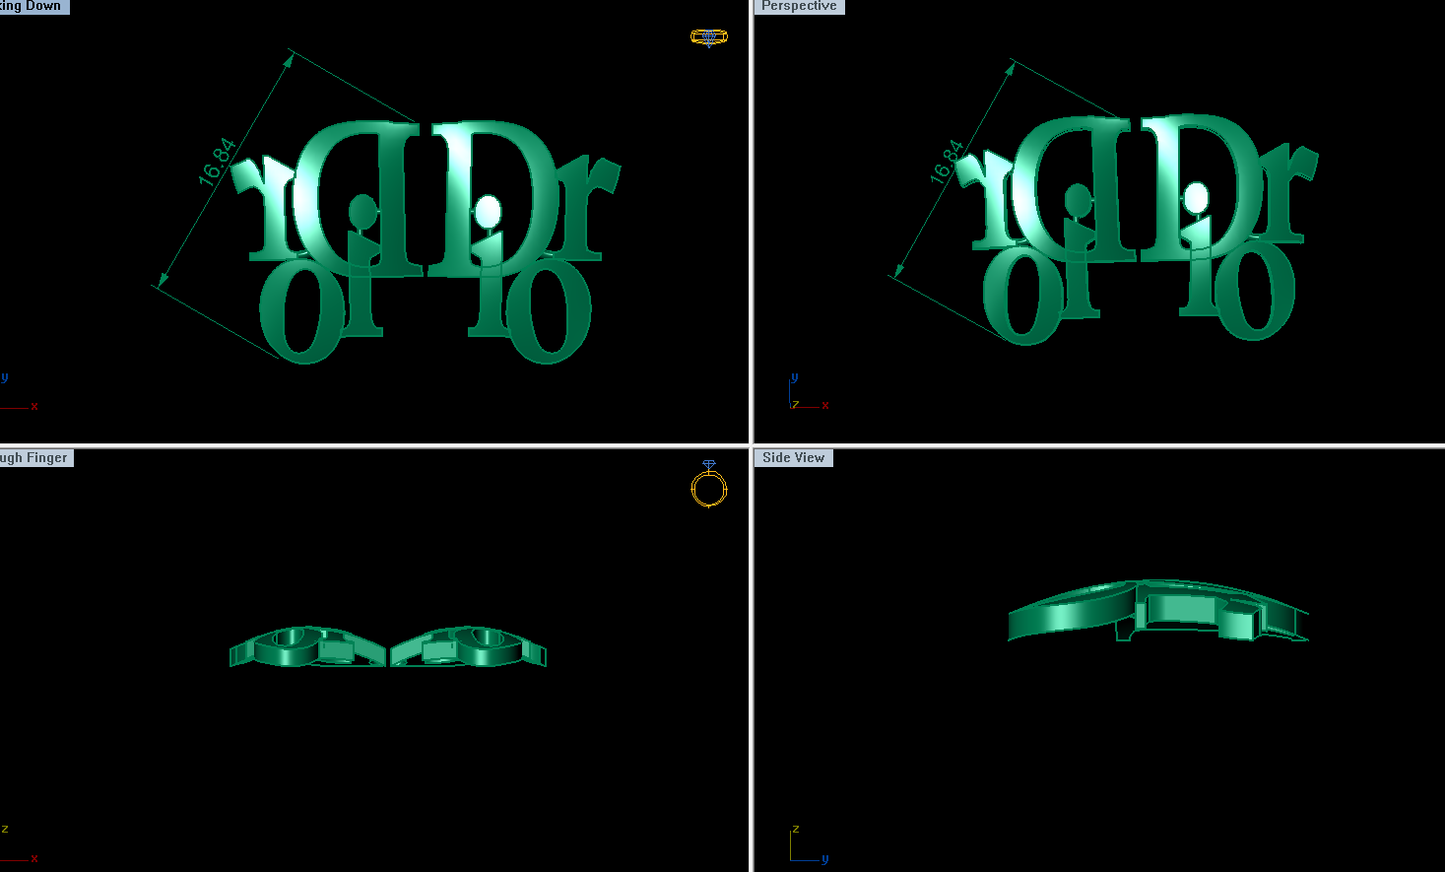Select the 16.84 dimension text in Perspective viewport
1445x872 pixels.
947,161
